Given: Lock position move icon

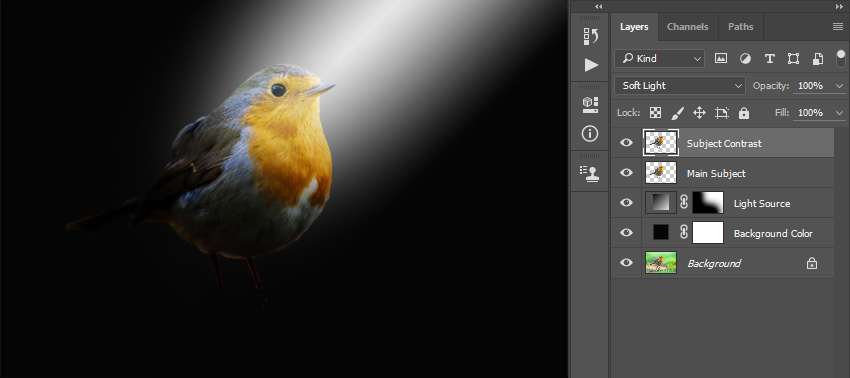Looking at the screenshot, I should pyautogui.click(x=699, y=113).
